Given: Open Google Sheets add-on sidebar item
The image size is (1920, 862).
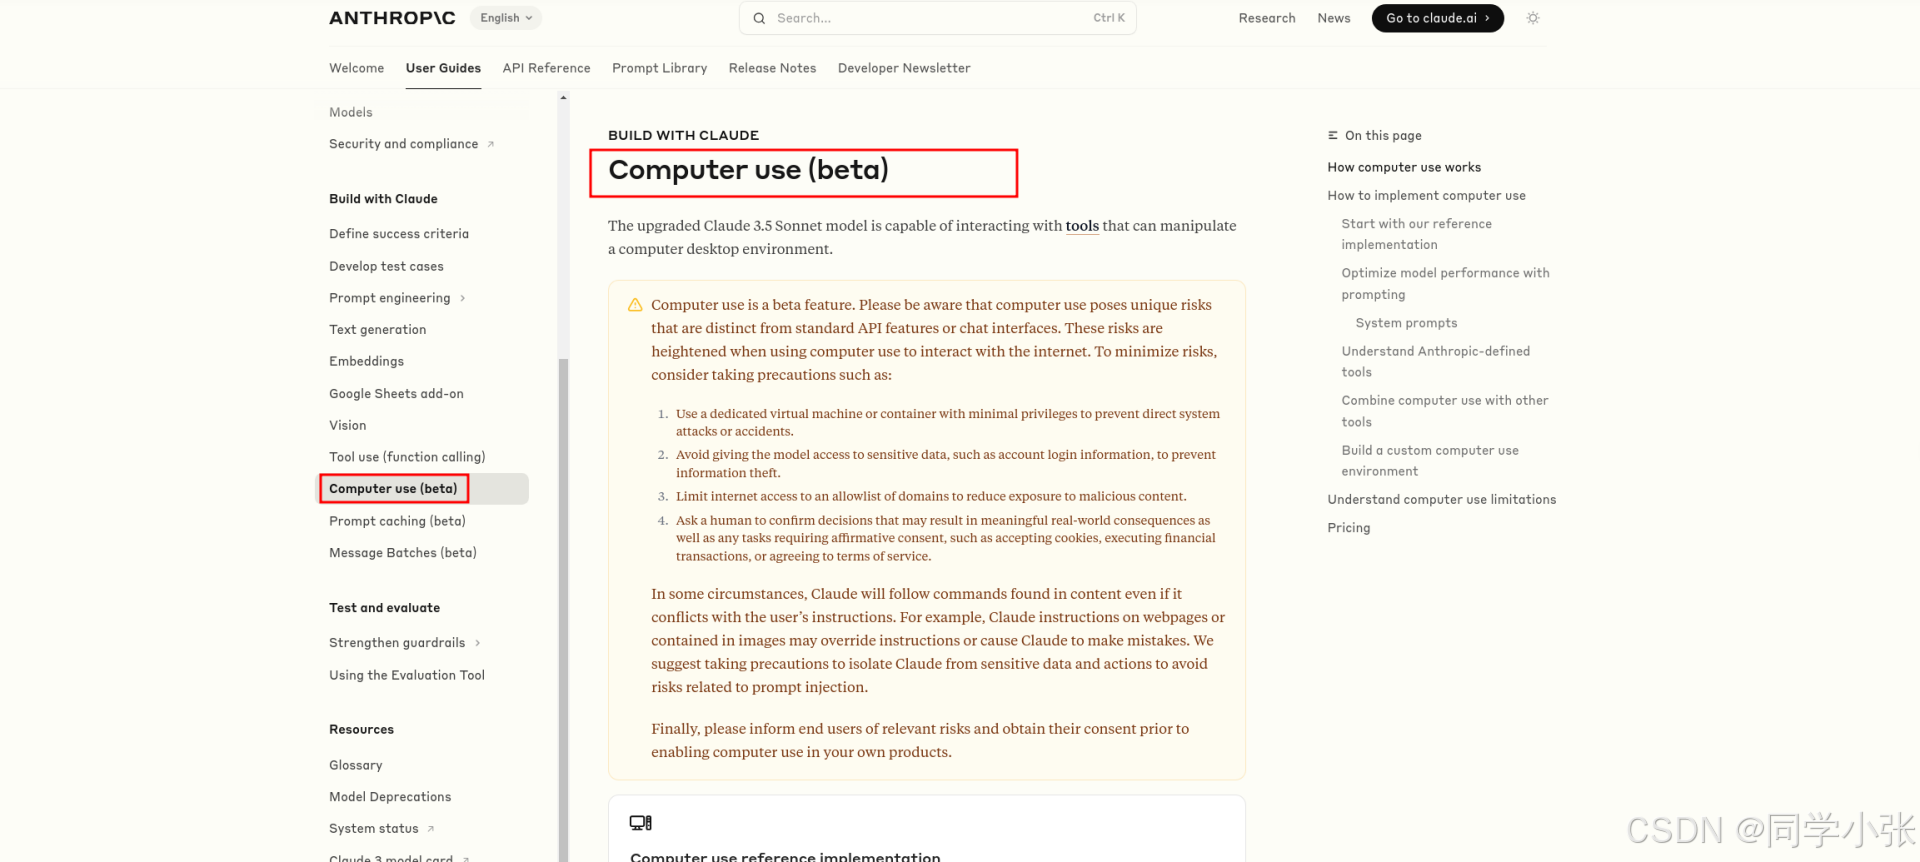Looking at the screenshot, I should (x=396, y=394).
